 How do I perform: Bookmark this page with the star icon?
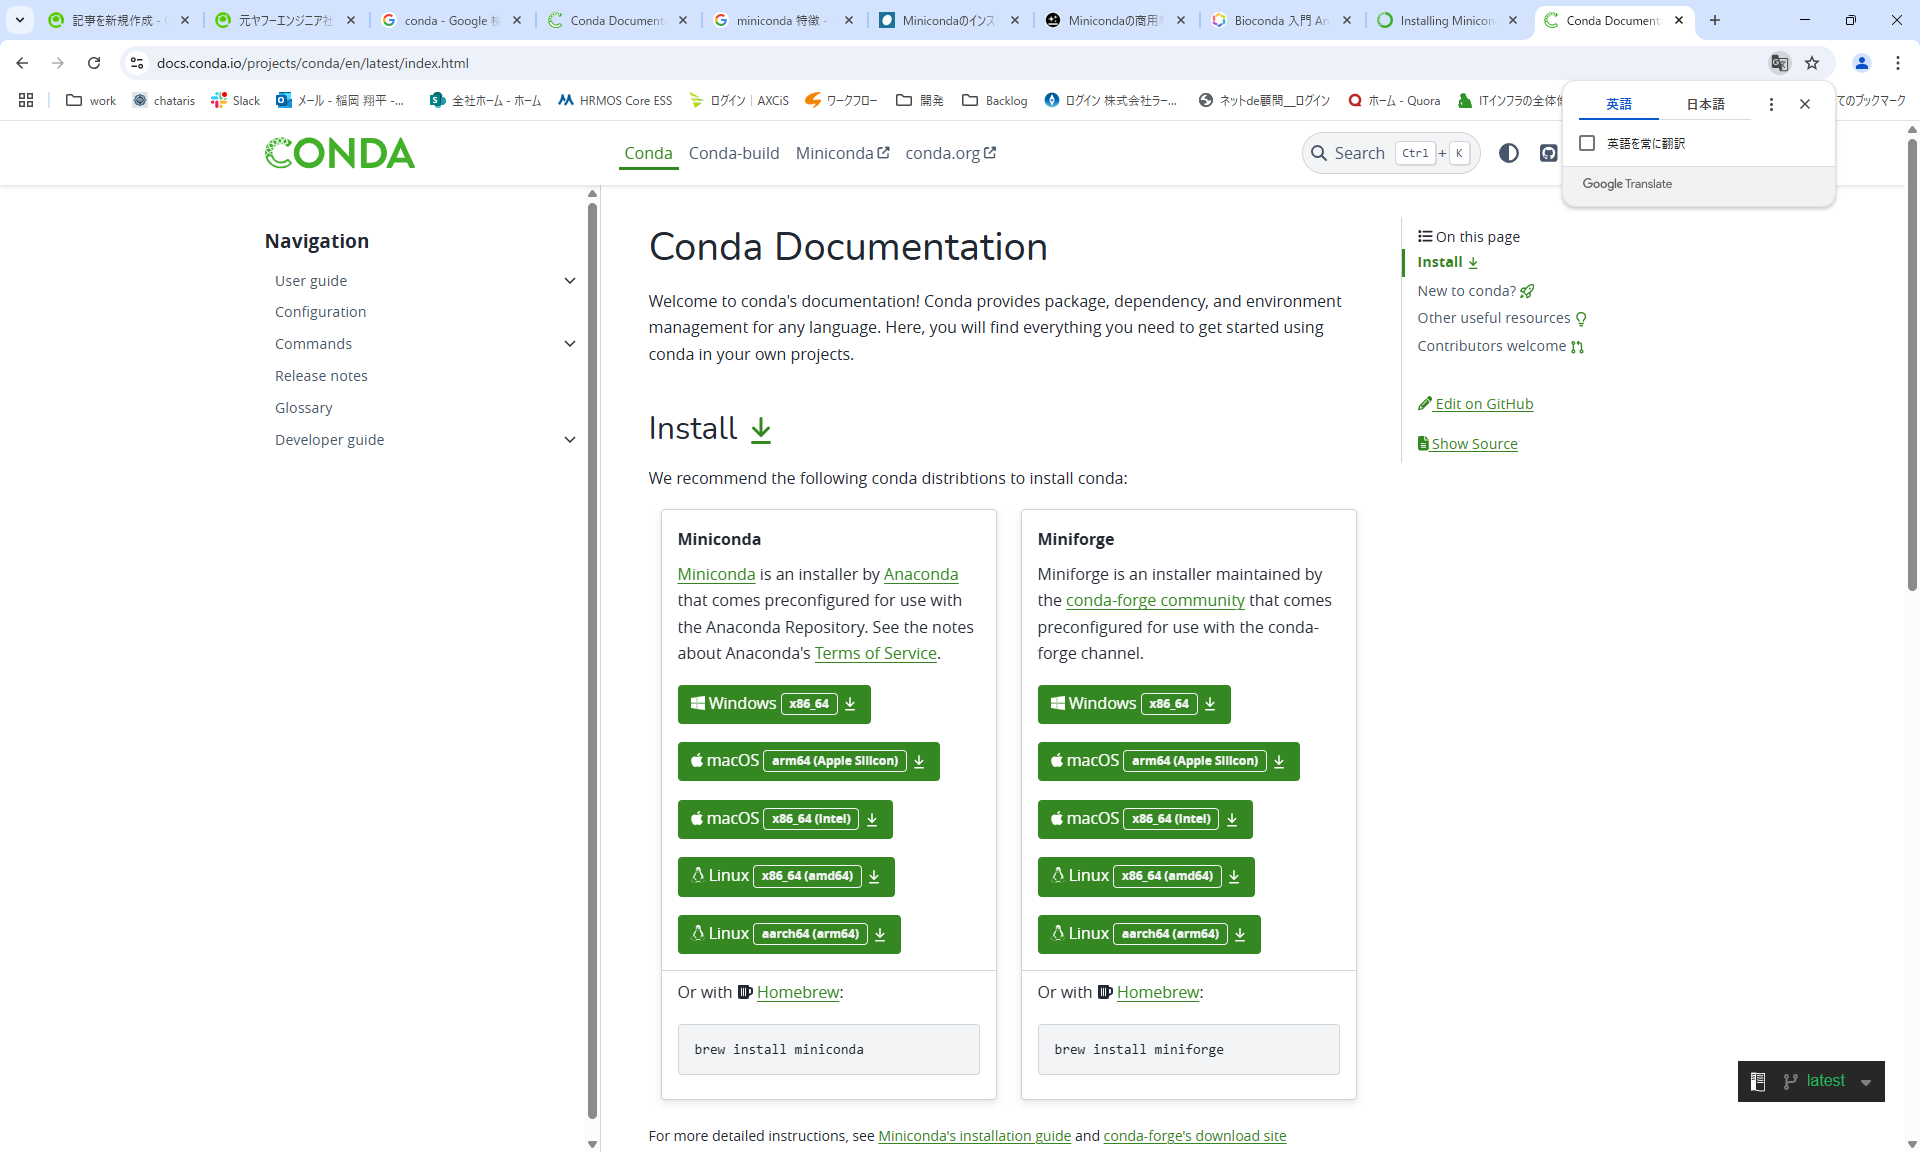[1812, 63]
